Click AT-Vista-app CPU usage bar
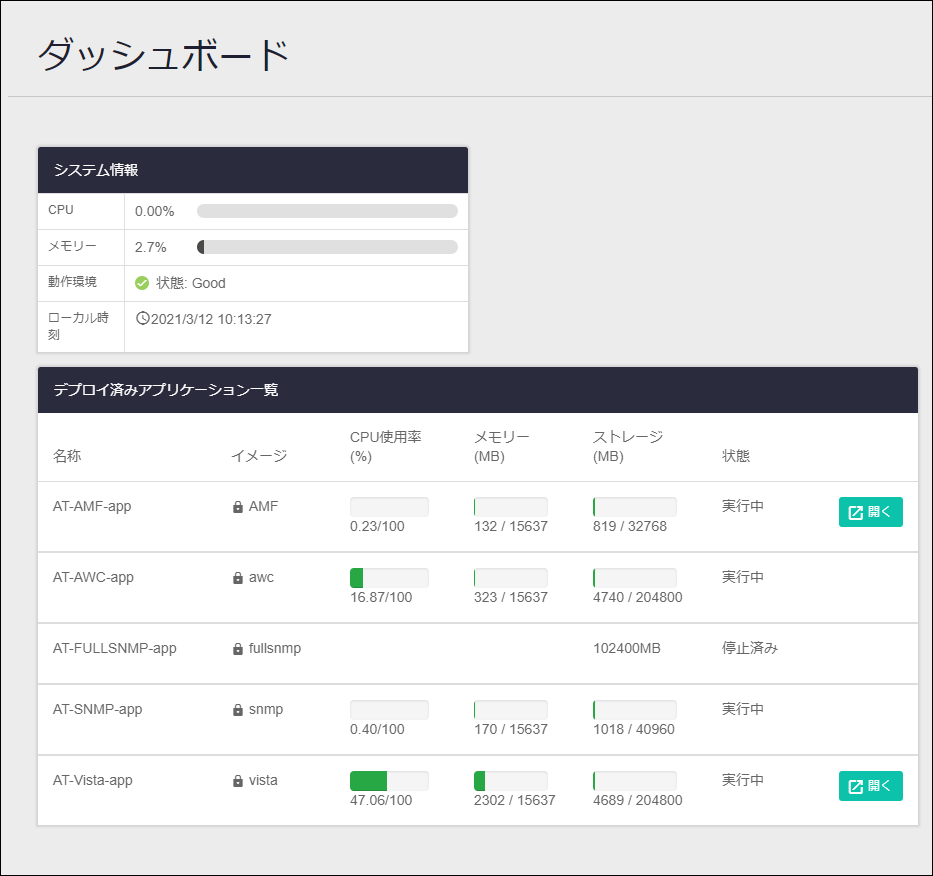This screenshot has height=876, width=933. point(389,781)
